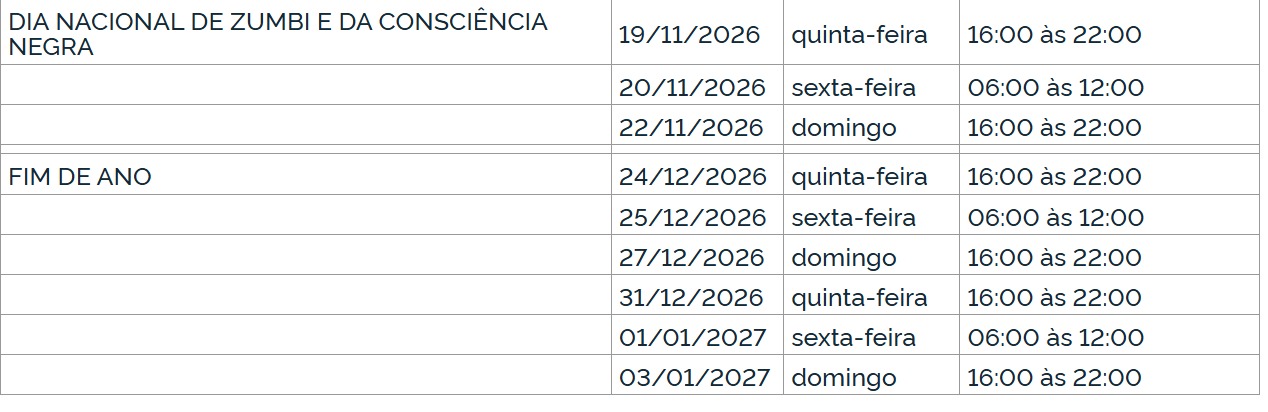This screenshot has width=1268, height=412.
Task: Click the date 25/12/2026
Action: [693, 218]
